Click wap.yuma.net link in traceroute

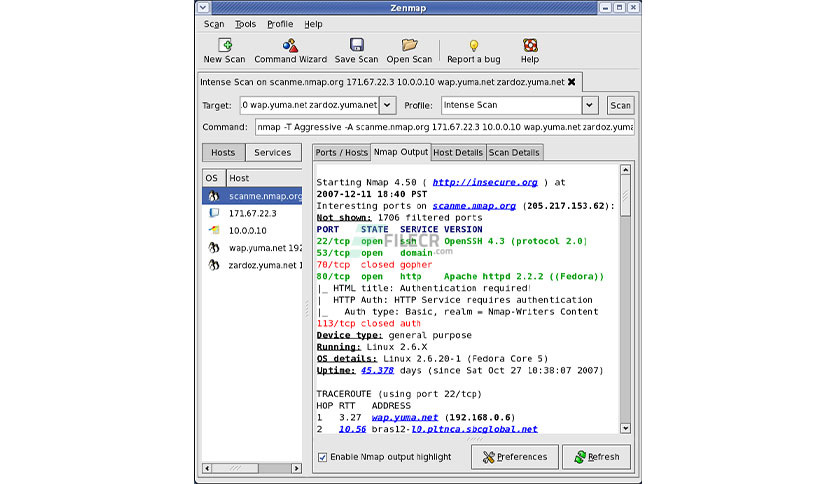[405, 417]
